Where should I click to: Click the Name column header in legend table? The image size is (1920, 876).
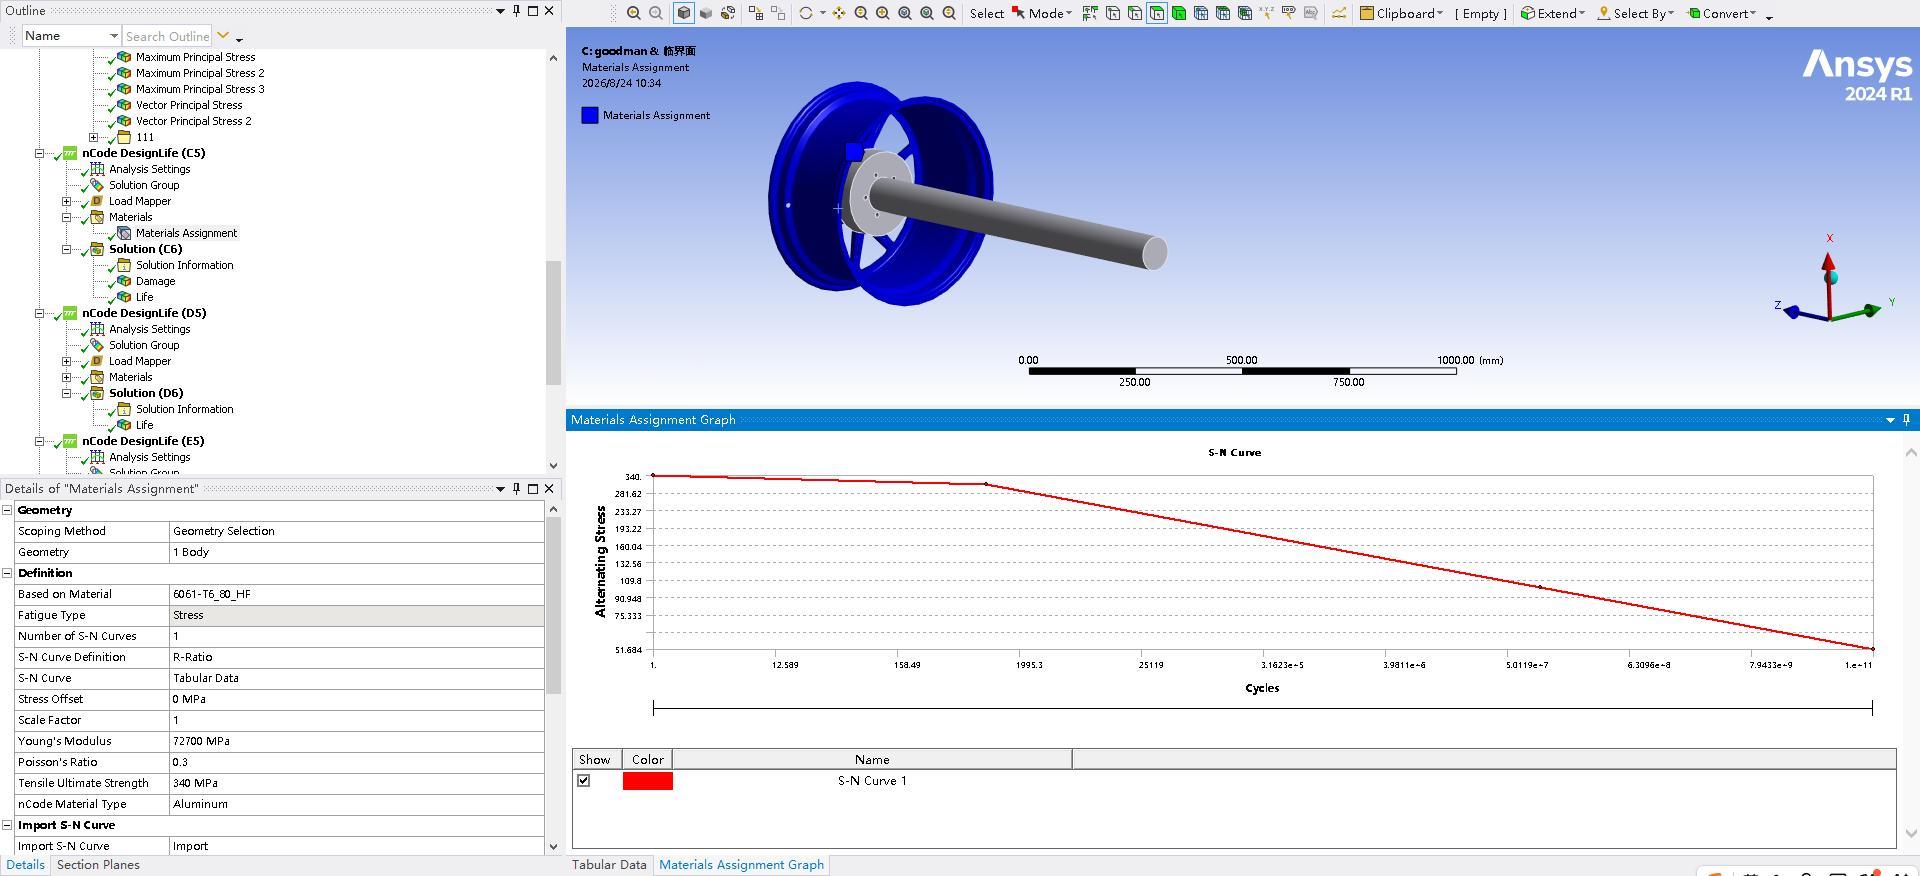872,760
